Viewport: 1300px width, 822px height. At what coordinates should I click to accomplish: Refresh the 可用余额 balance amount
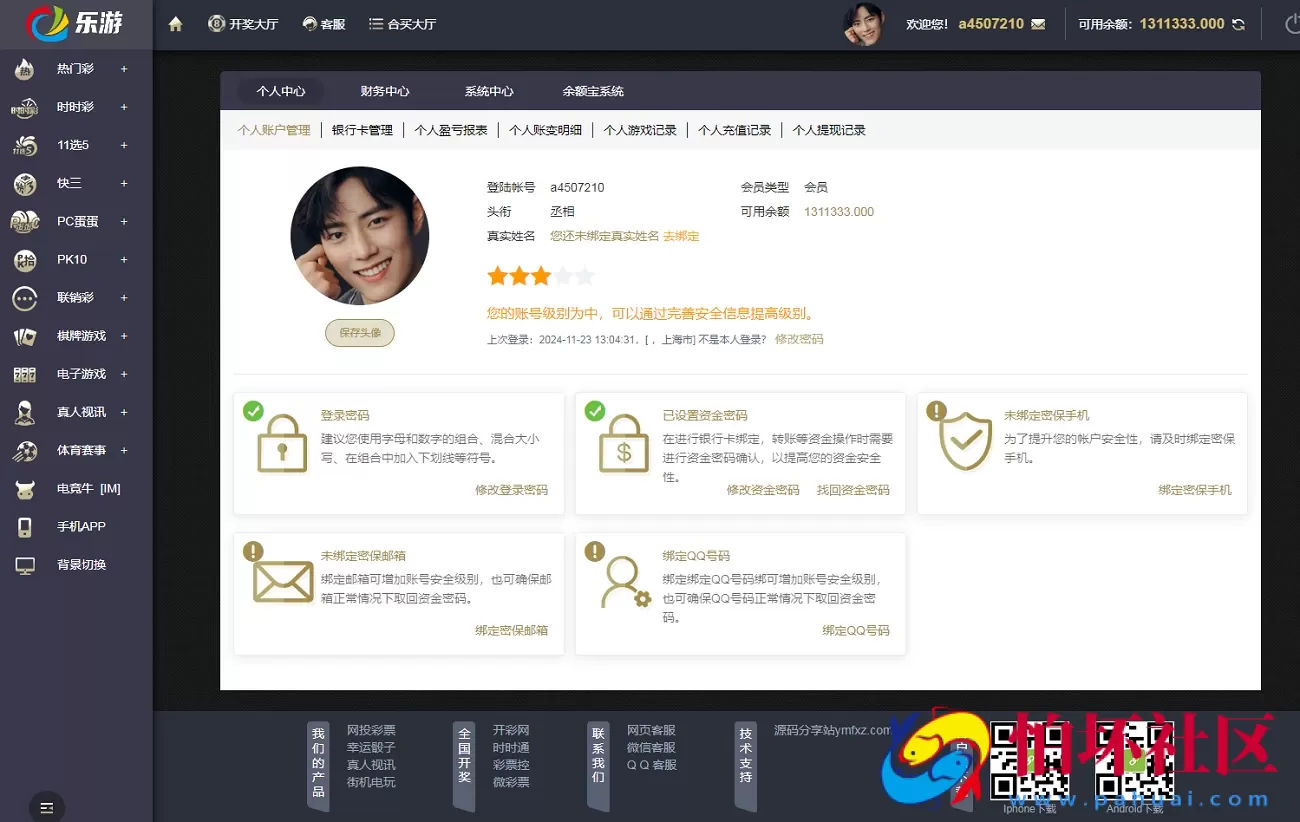[x=1239, y=23]
